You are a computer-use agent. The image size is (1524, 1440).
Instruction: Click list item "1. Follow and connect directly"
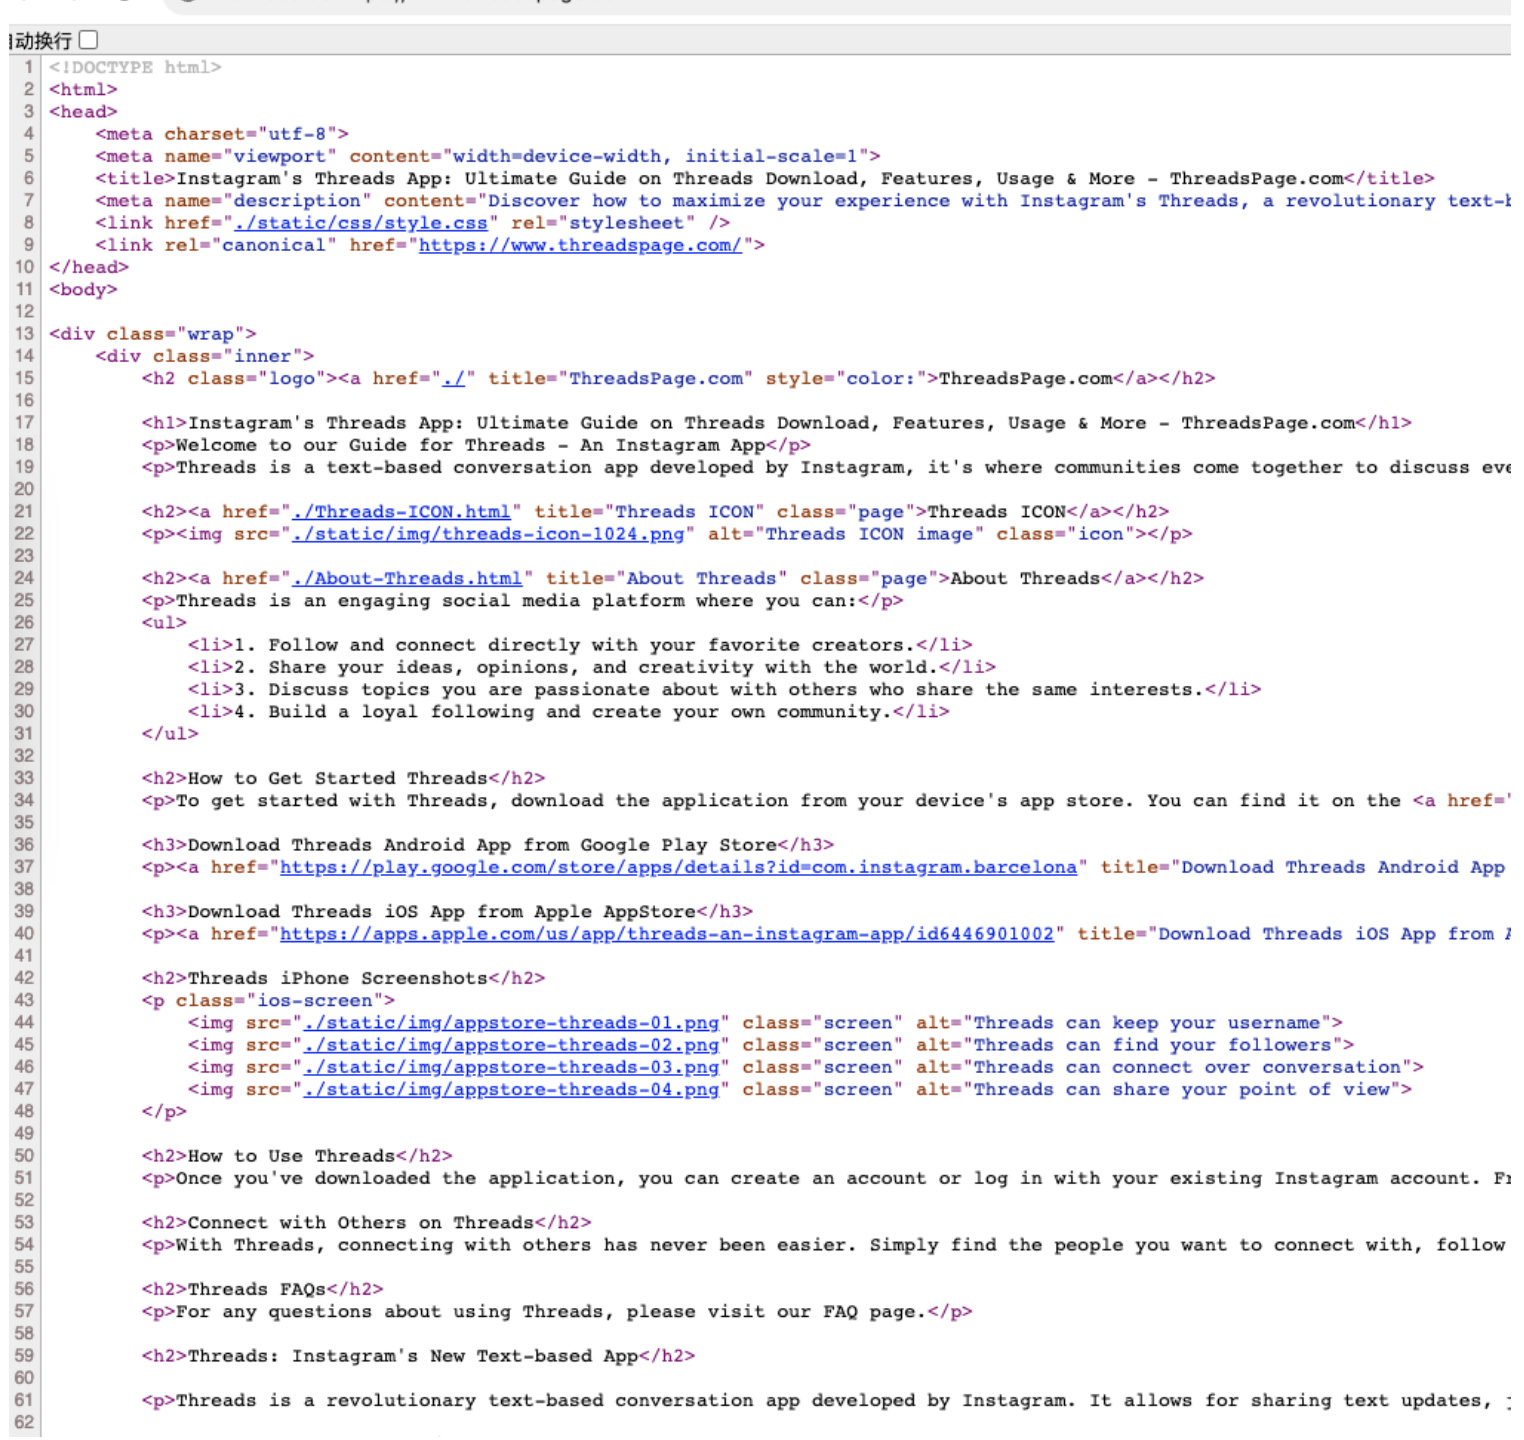click(x=580, y=645)
